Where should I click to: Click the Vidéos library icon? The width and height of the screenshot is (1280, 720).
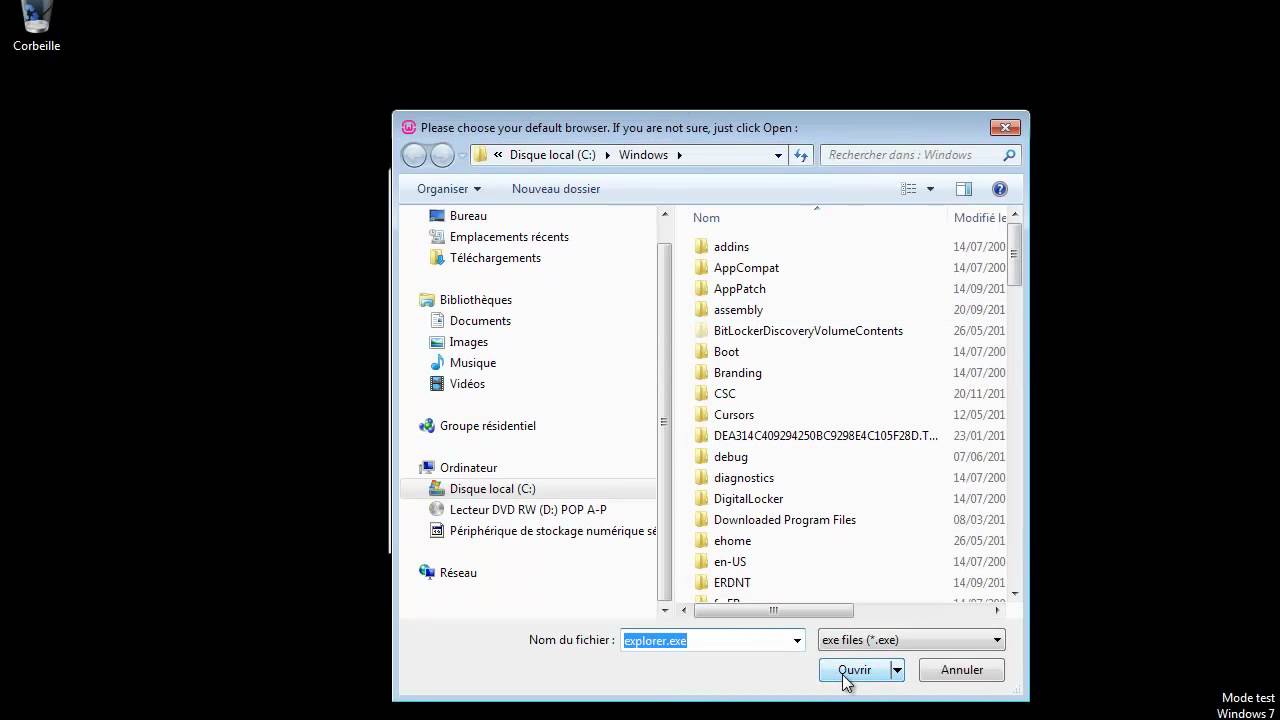tap(437, 384)
